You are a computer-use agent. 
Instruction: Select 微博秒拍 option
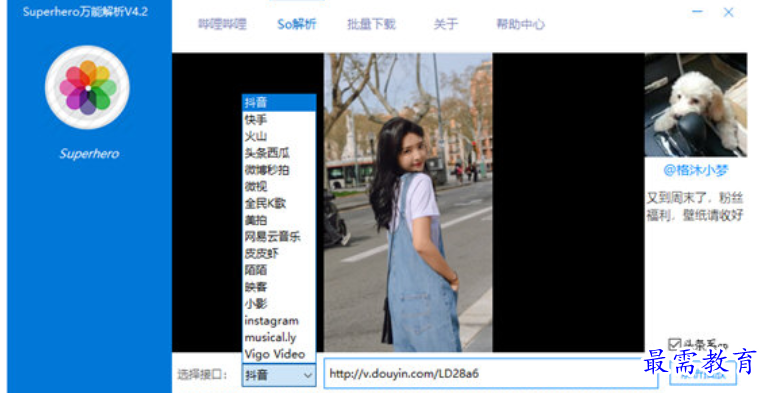pyautogui.click(x=279, y=170)
